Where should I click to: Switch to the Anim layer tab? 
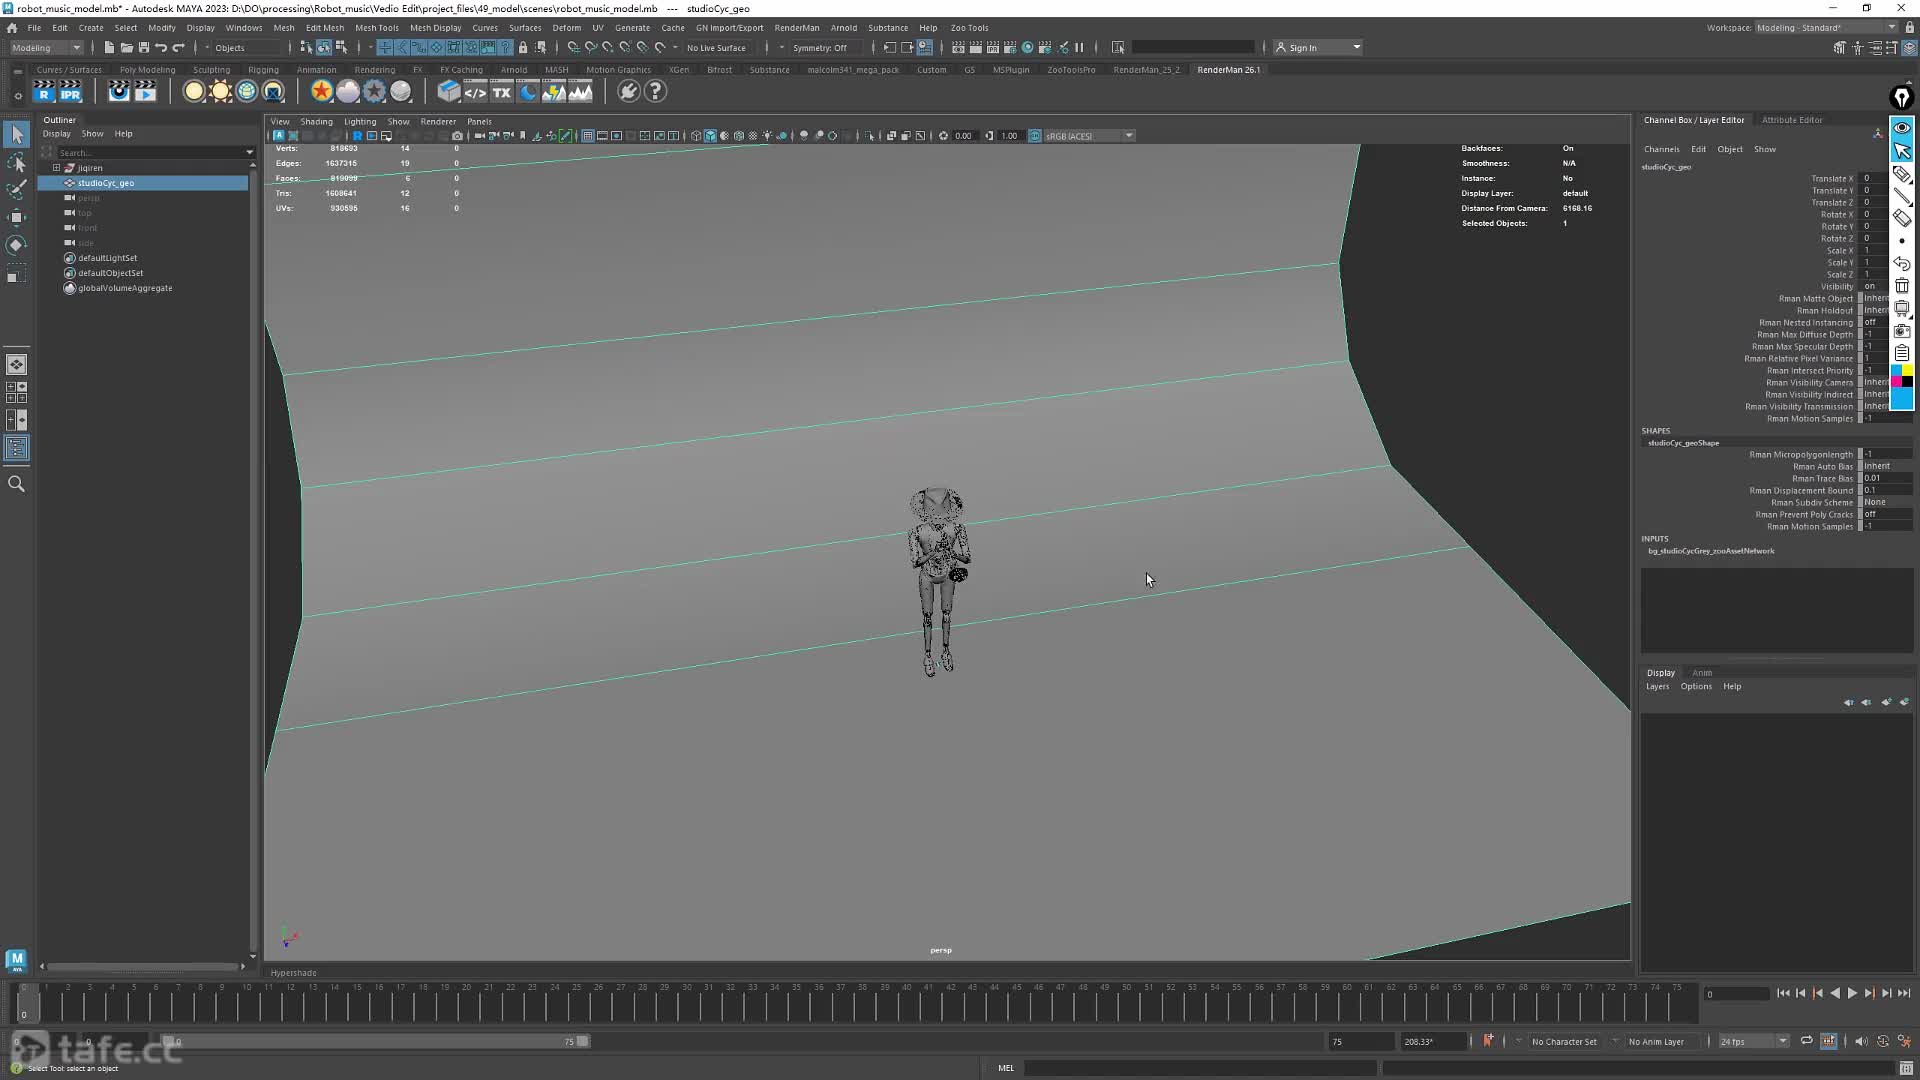1702,673
